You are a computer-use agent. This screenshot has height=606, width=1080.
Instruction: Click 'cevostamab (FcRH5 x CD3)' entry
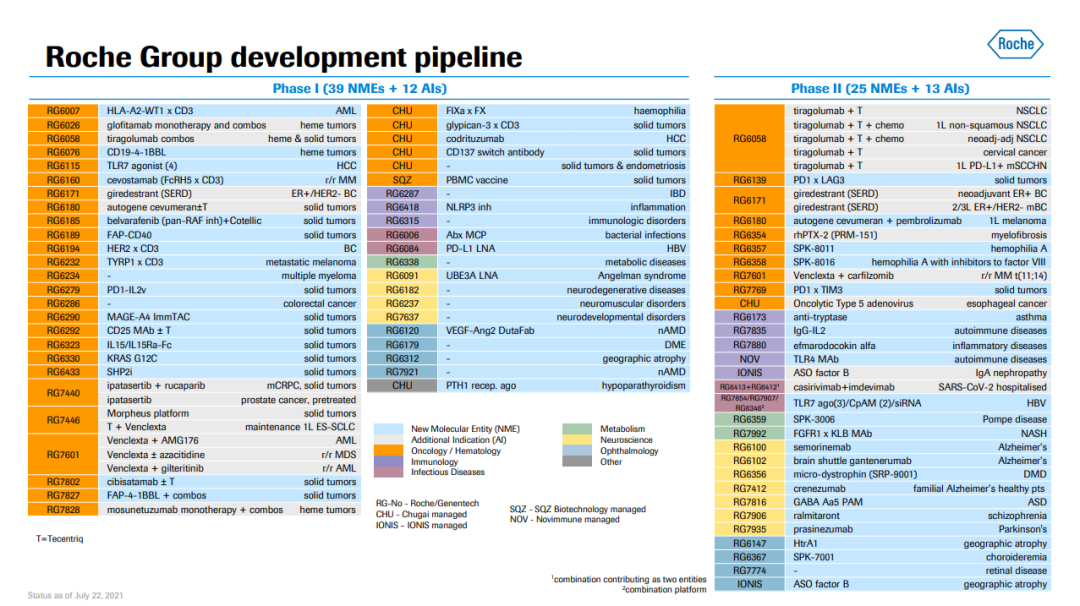(165, 180)
